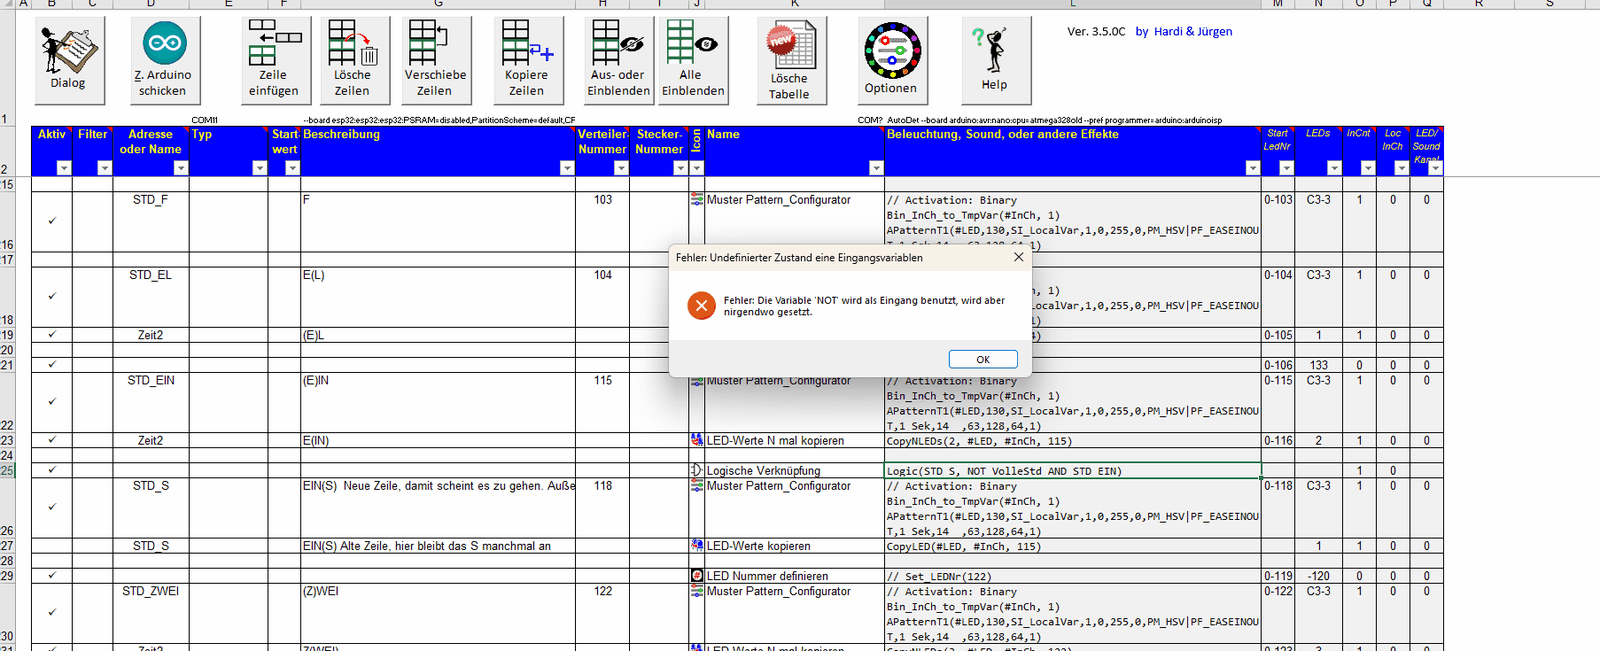Open the Beschreibung column filter dropdown
1600x651 pixels.
click(x=567, y=168)
